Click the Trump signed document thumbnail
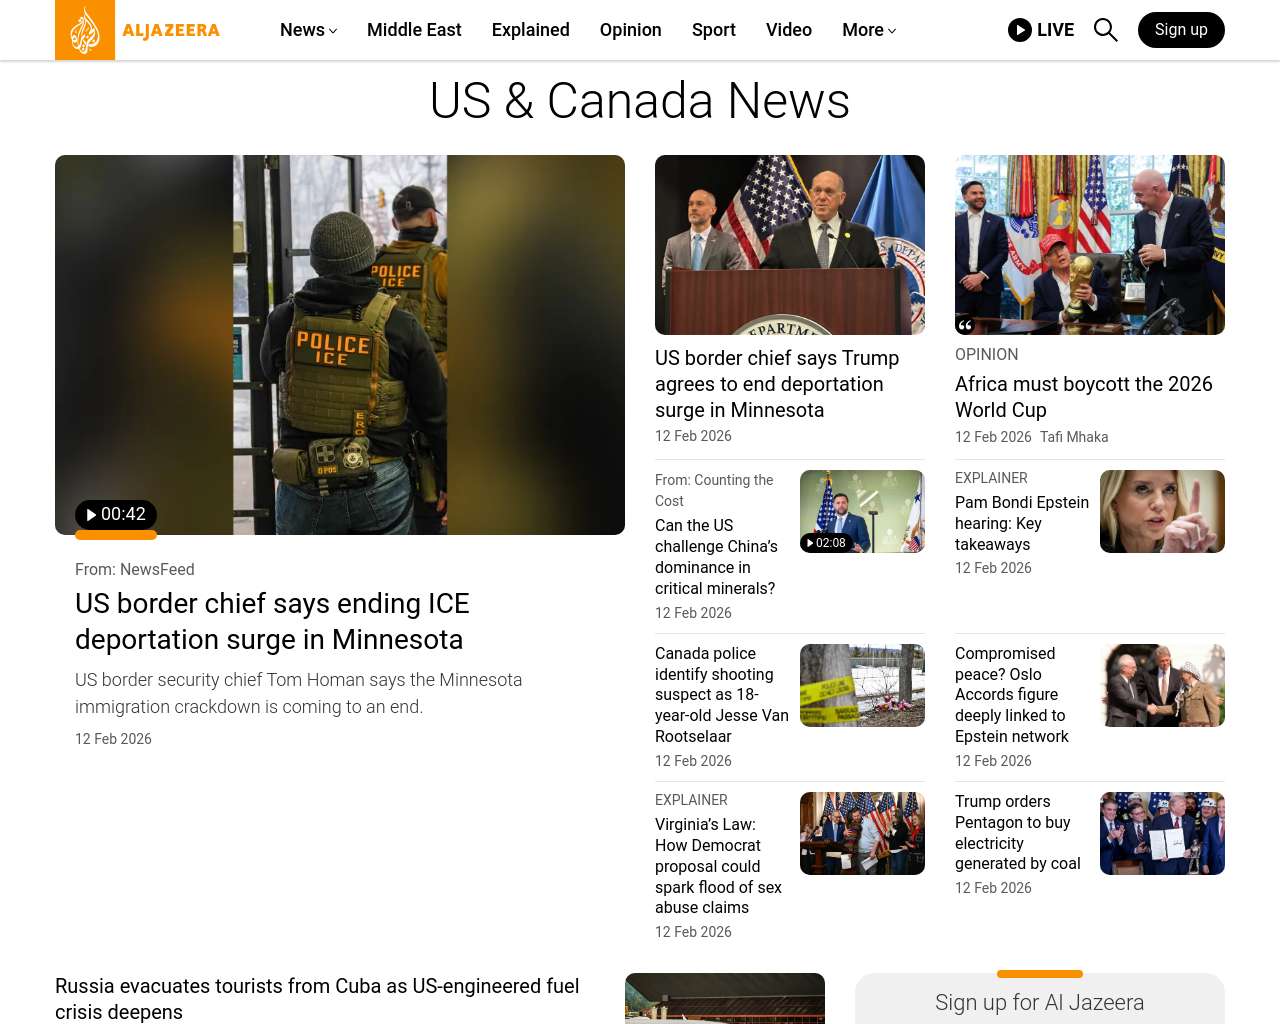 [1162, 833]
